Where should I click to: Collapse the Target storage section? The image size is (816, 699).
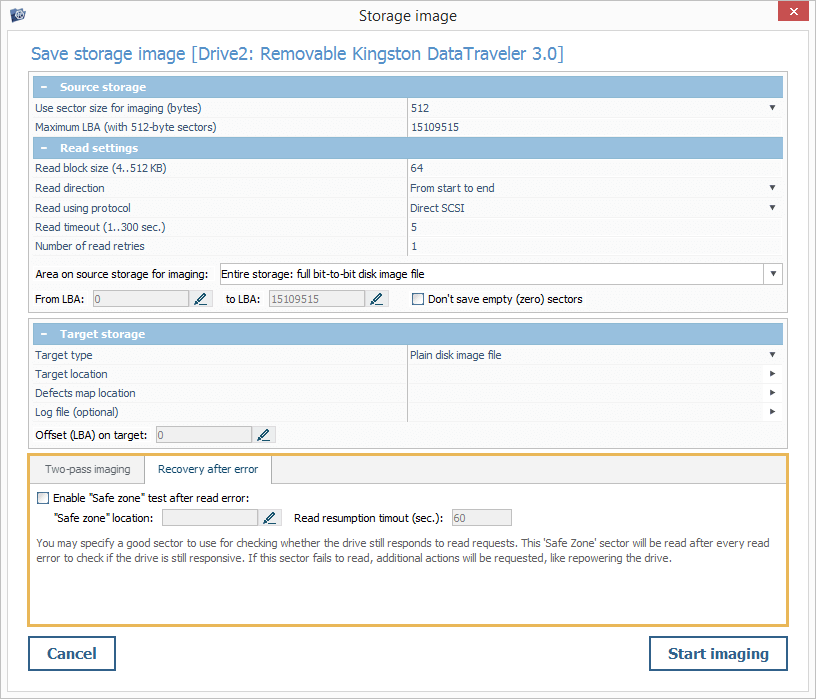(x=44, y=334)
